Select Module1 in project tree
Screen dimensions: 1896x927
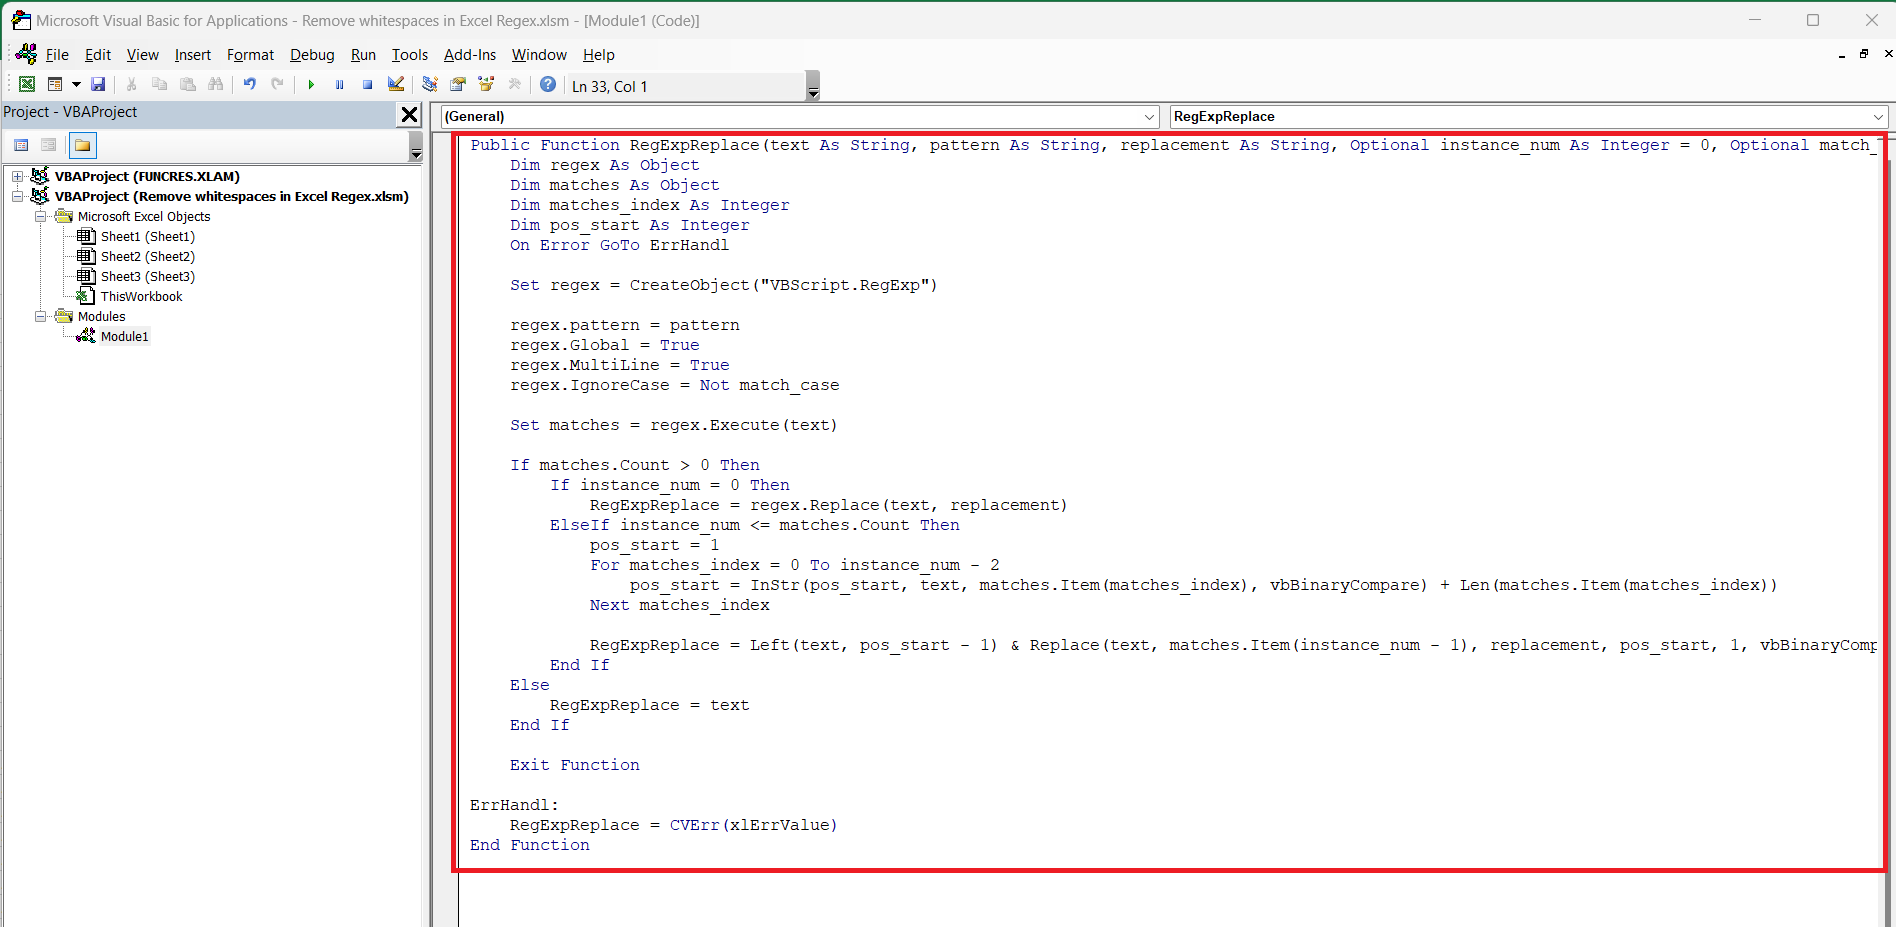tap(124, 336)
